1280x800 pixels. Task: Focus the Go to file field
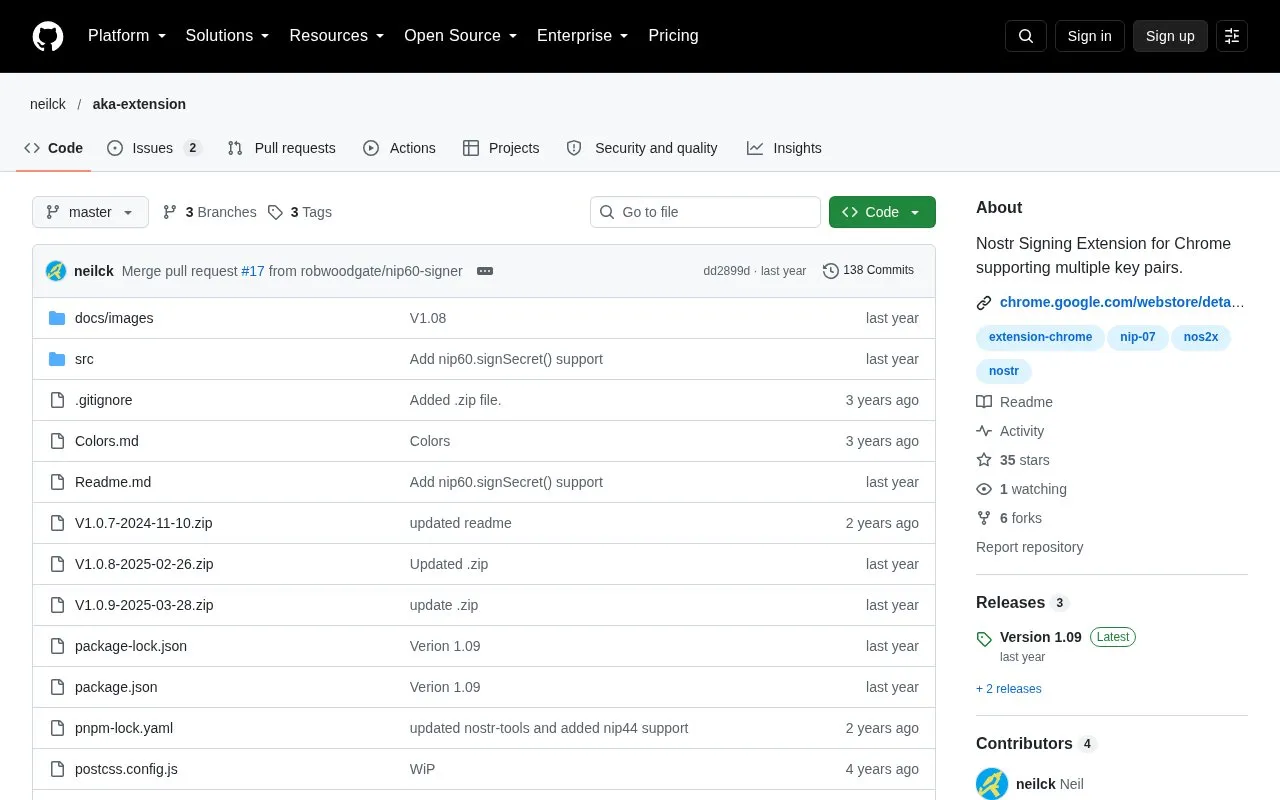[705, 212]
